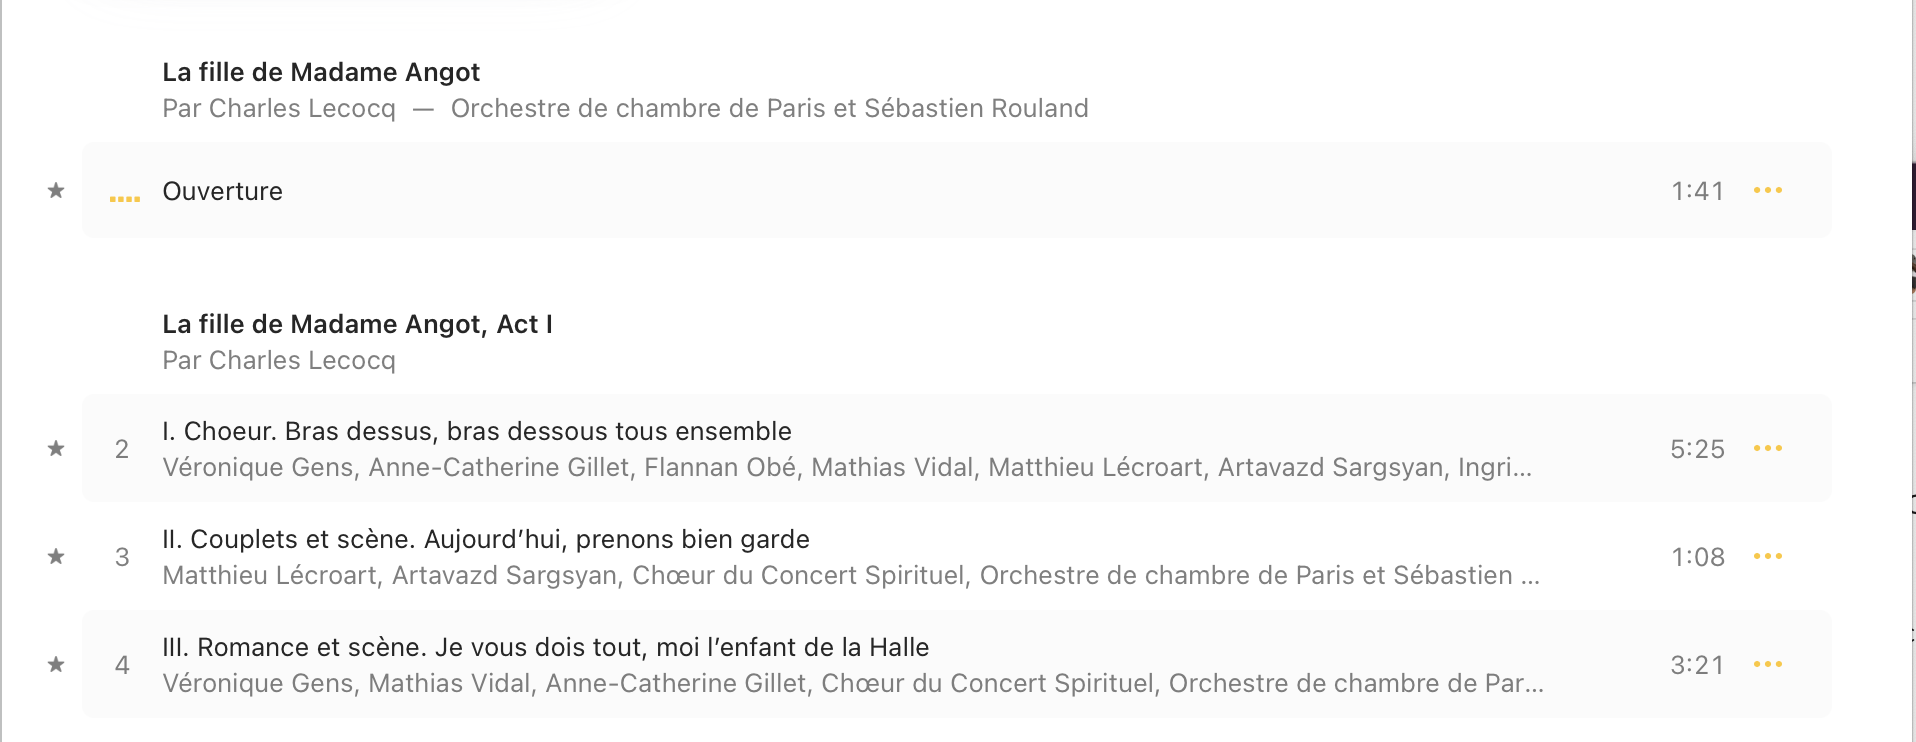Open more options for 'III. Romance et scène'
Viewport: 1916px width, 742px height.
point(1767,664)
